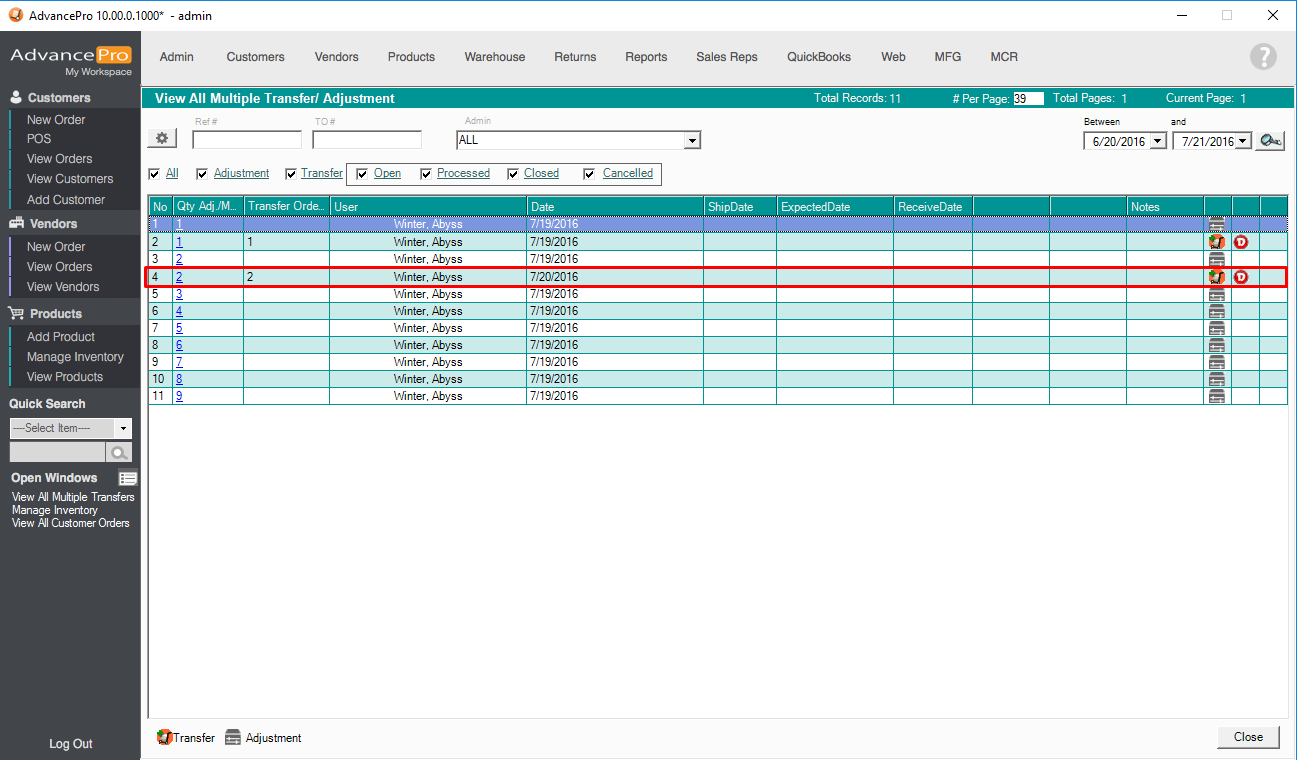
Task: Click the Close button at bottom right
Action: (1248, 737)
